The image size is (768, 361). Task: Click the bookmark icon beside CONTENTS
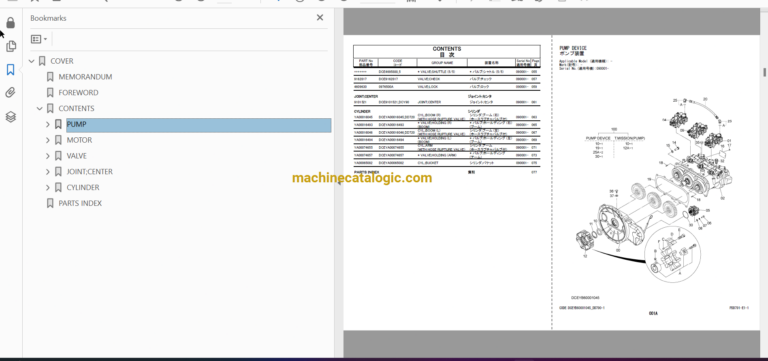tap(50, 108)
